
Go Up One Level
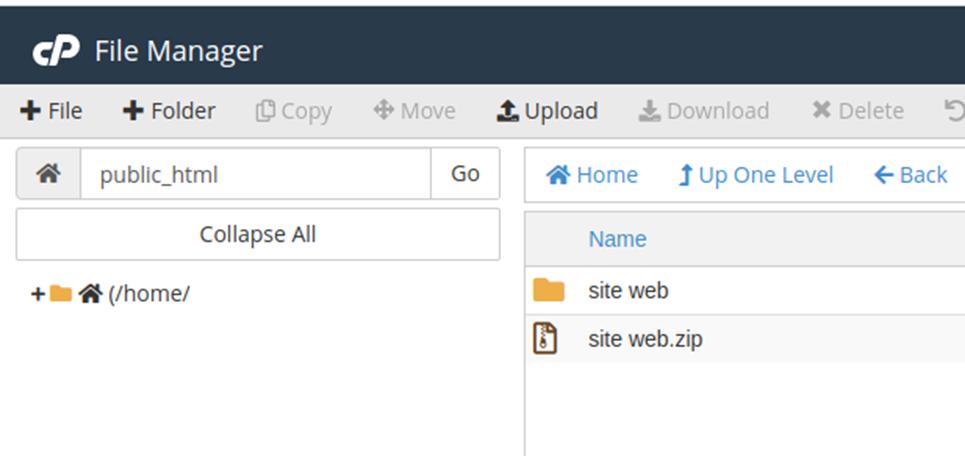(x=755, y=175)
